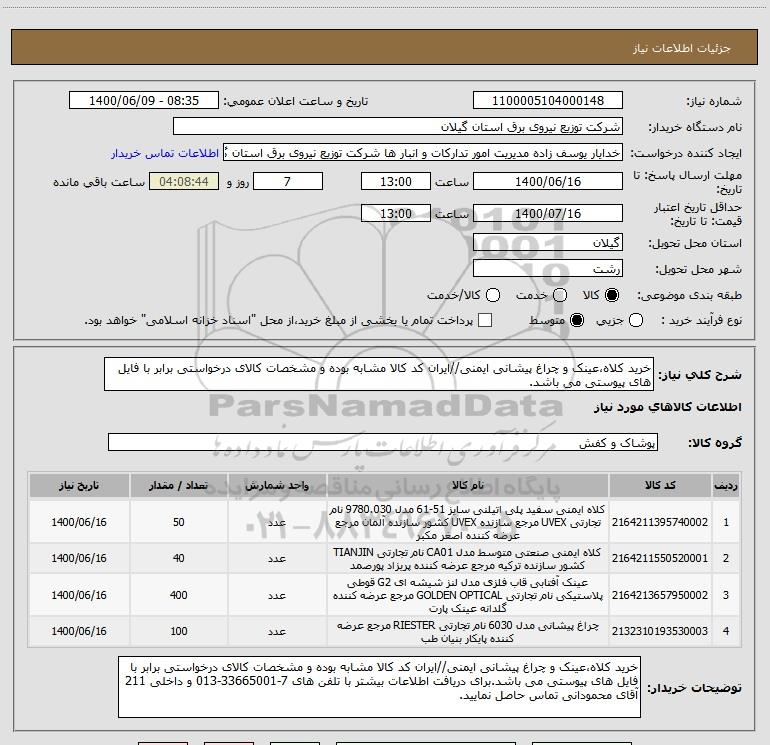Click the نام کالا column header
Image resolution: width=770 pixels, height=745 pixels.
(468, 485)
